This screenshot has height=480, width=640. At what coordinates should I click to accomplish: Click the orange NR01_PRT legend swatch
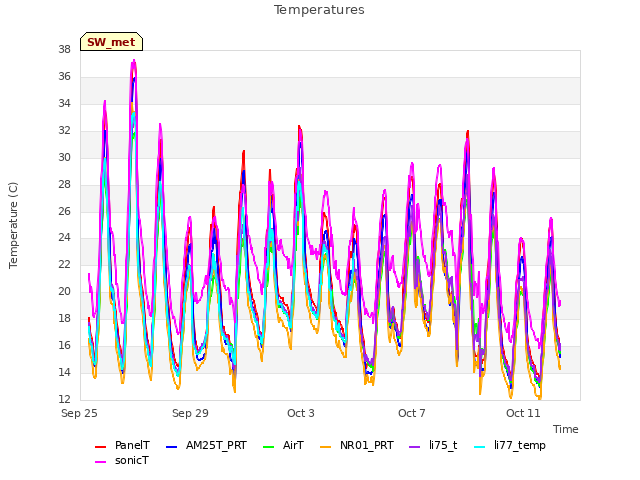click(x=326, y=447)
